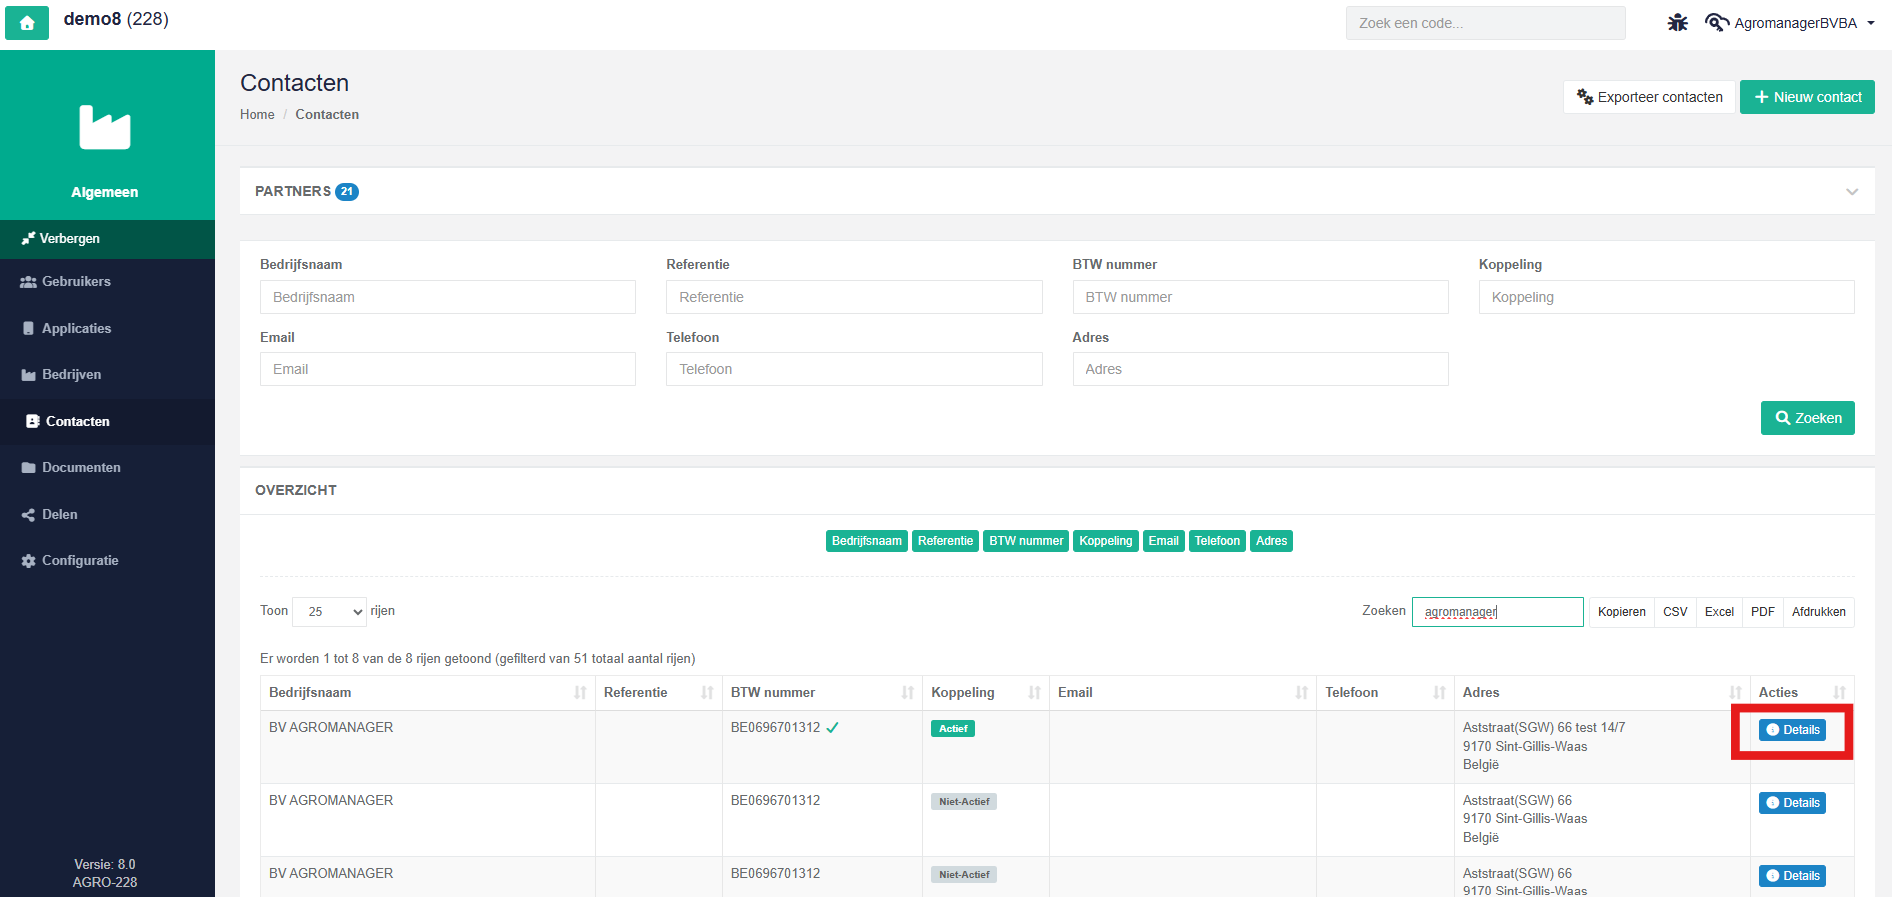
Task: Open Details for second BV AGROMANAGER row
Action: click(x=1792, y=803)
